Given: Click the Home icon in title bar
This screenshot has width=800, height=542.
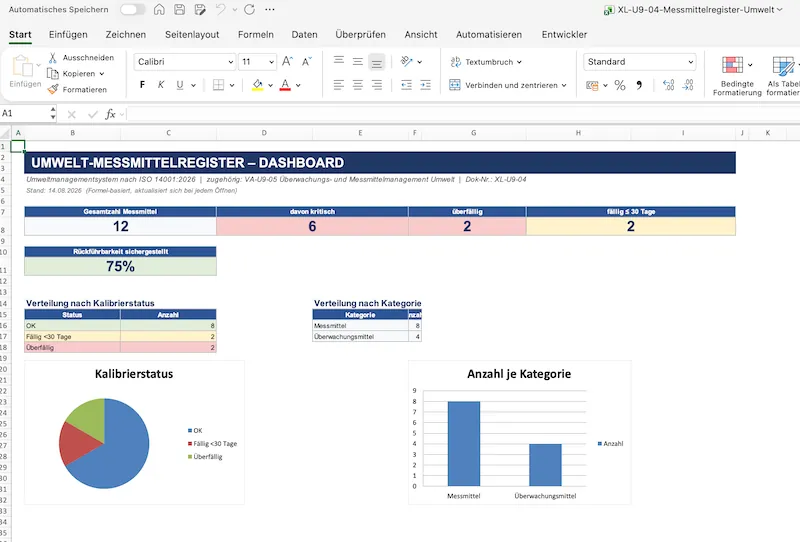Looking at the screenshot, I should [x=159, y=9].
